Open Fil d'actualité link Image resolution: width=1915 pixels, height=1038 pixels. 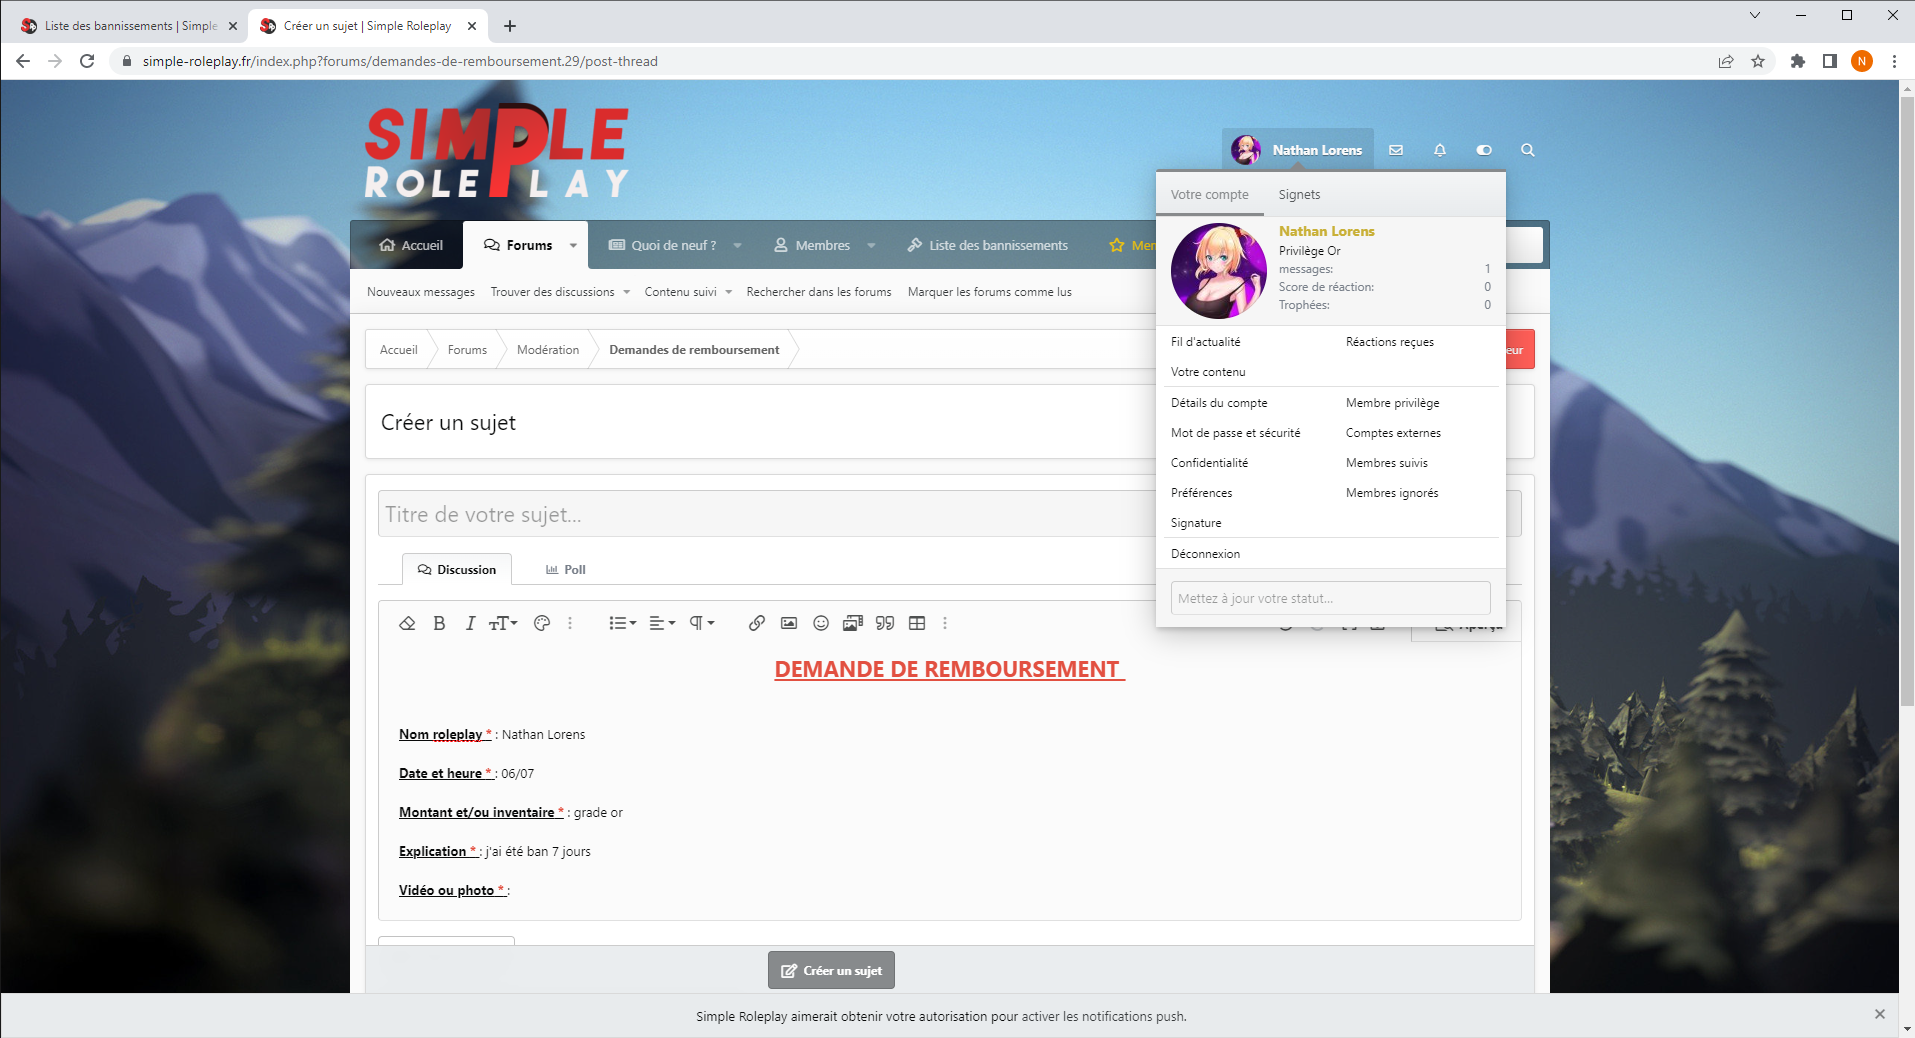(1205, 342)
